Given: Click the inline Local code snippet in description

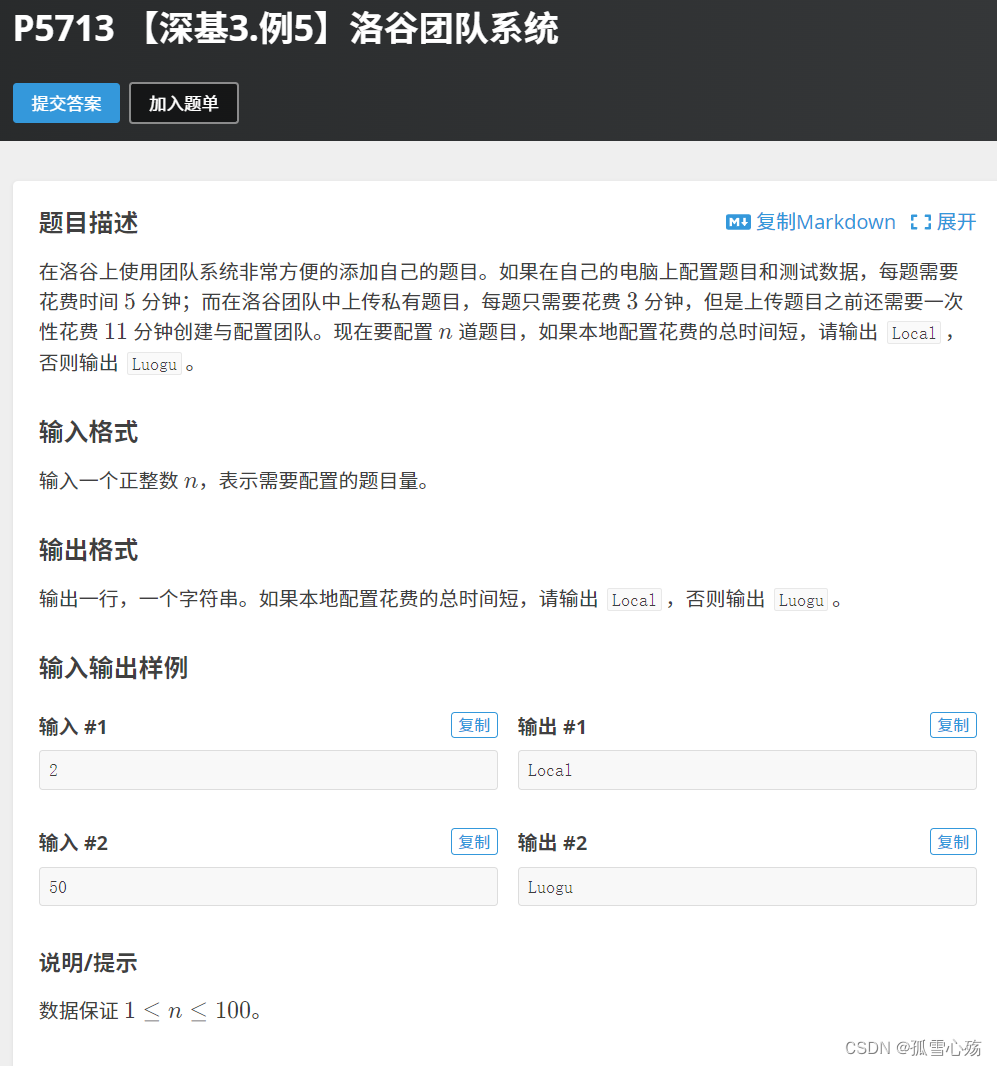Looking at the screenshot, I should point(913,332).
